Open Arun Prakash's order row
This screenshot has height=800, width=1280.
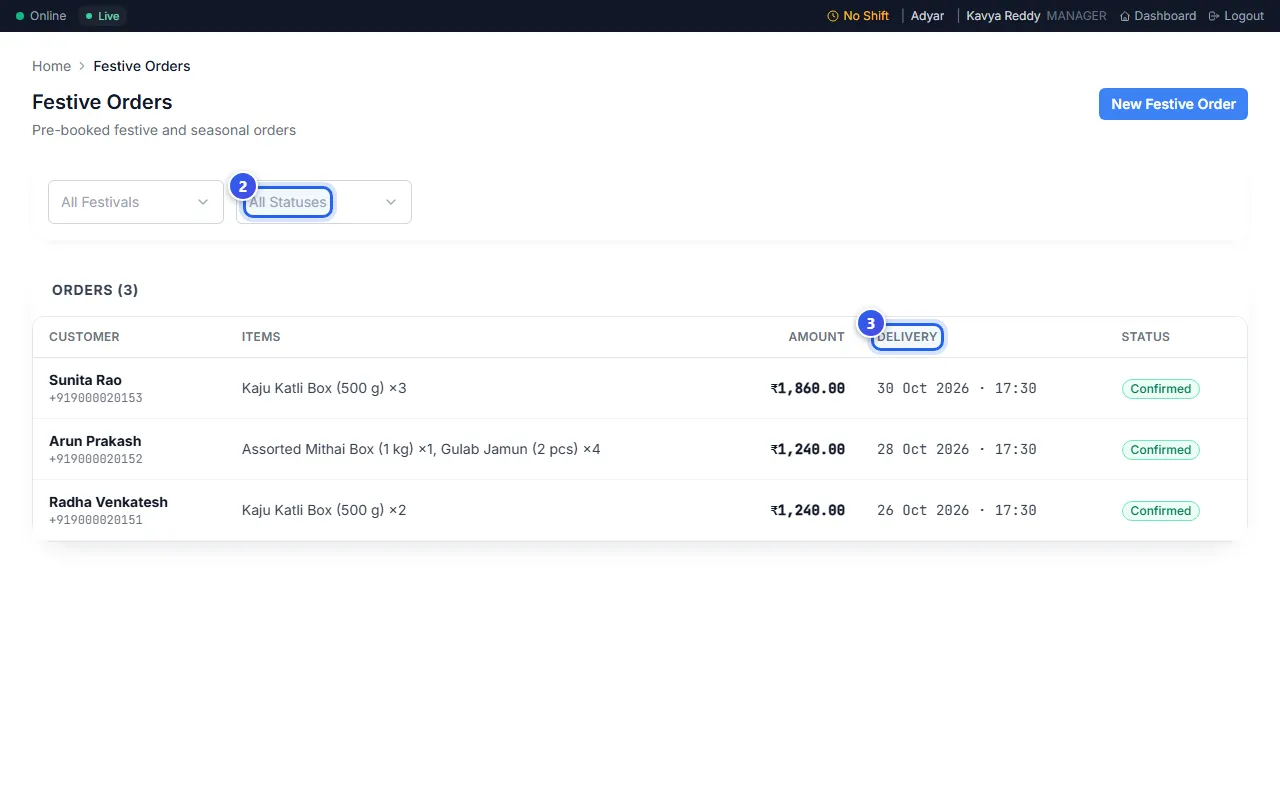640,449
